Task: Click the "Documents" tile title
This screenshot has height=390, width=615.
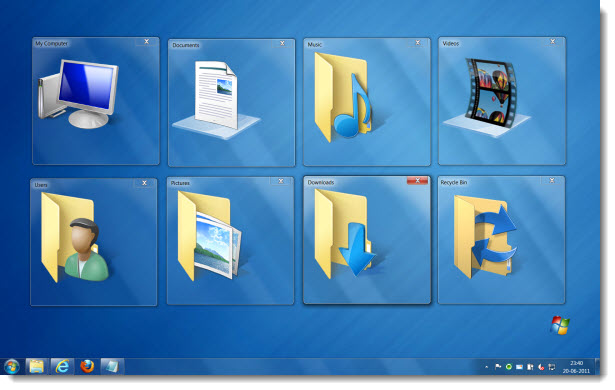Action: [x=186, y=45]
